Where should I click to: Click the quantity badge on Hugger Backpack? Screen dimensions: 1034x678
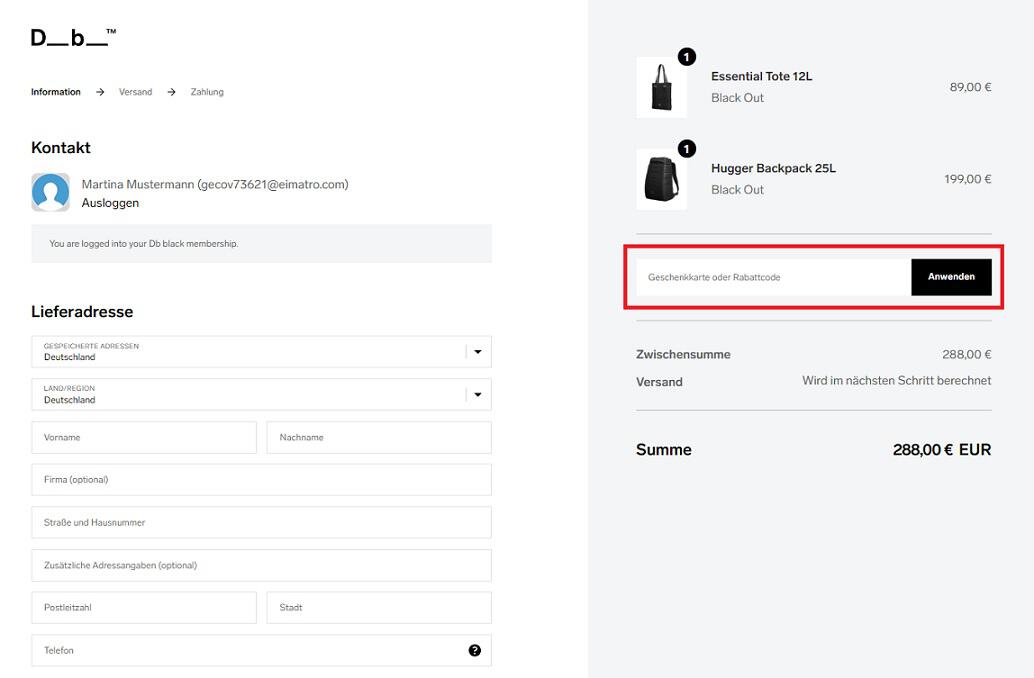pos(686,149)
